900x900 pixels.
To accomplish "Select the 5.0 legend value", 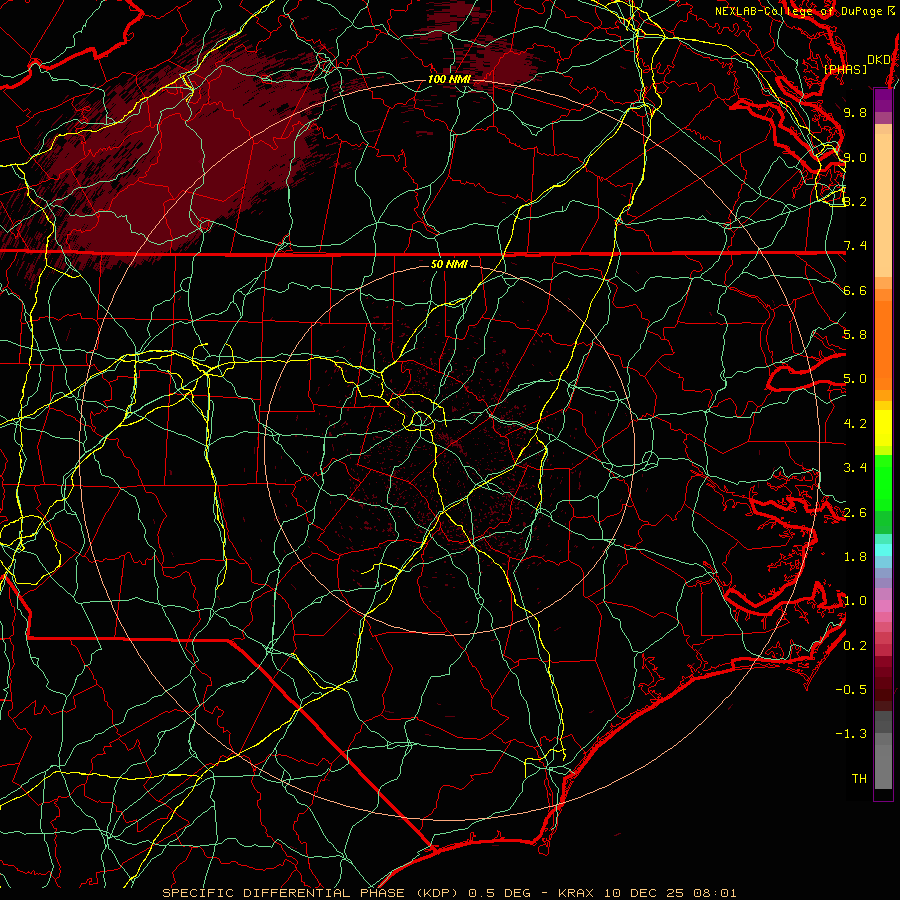I will tap(855, 379).
